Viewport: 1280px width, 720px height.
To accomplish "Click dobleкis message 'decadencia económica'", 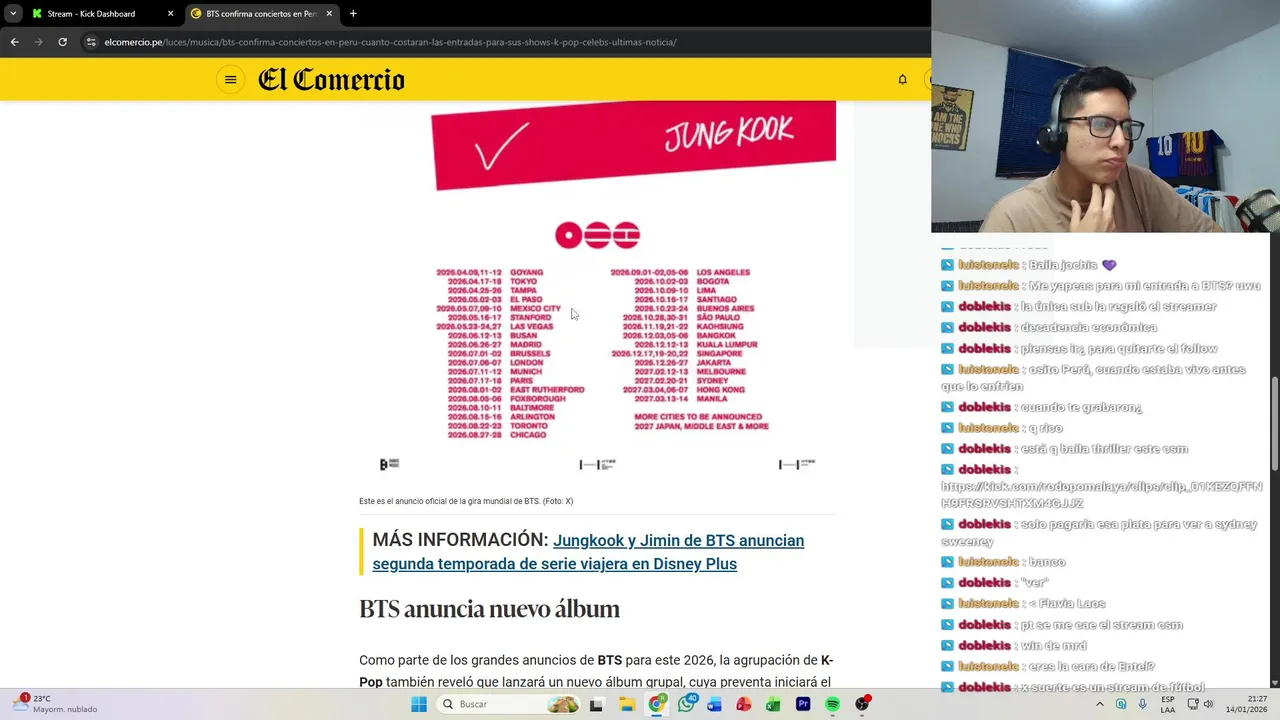I will coord(1088,327).
